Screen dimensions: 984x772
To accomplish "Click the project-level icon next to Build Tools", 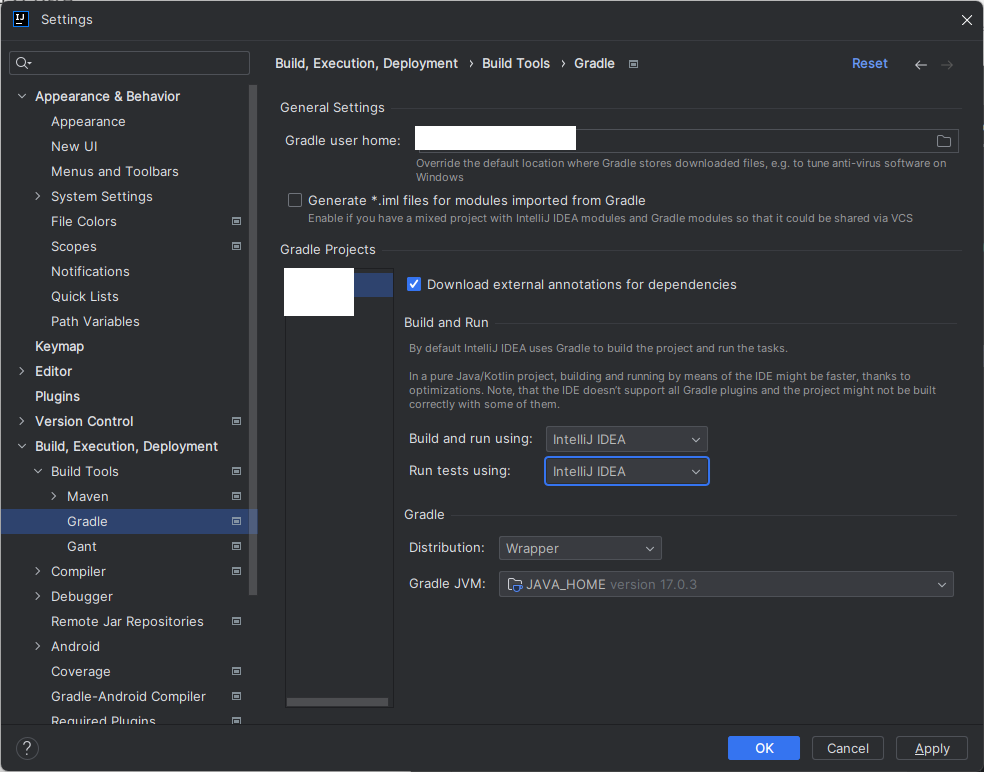I will tap(237, 471).
